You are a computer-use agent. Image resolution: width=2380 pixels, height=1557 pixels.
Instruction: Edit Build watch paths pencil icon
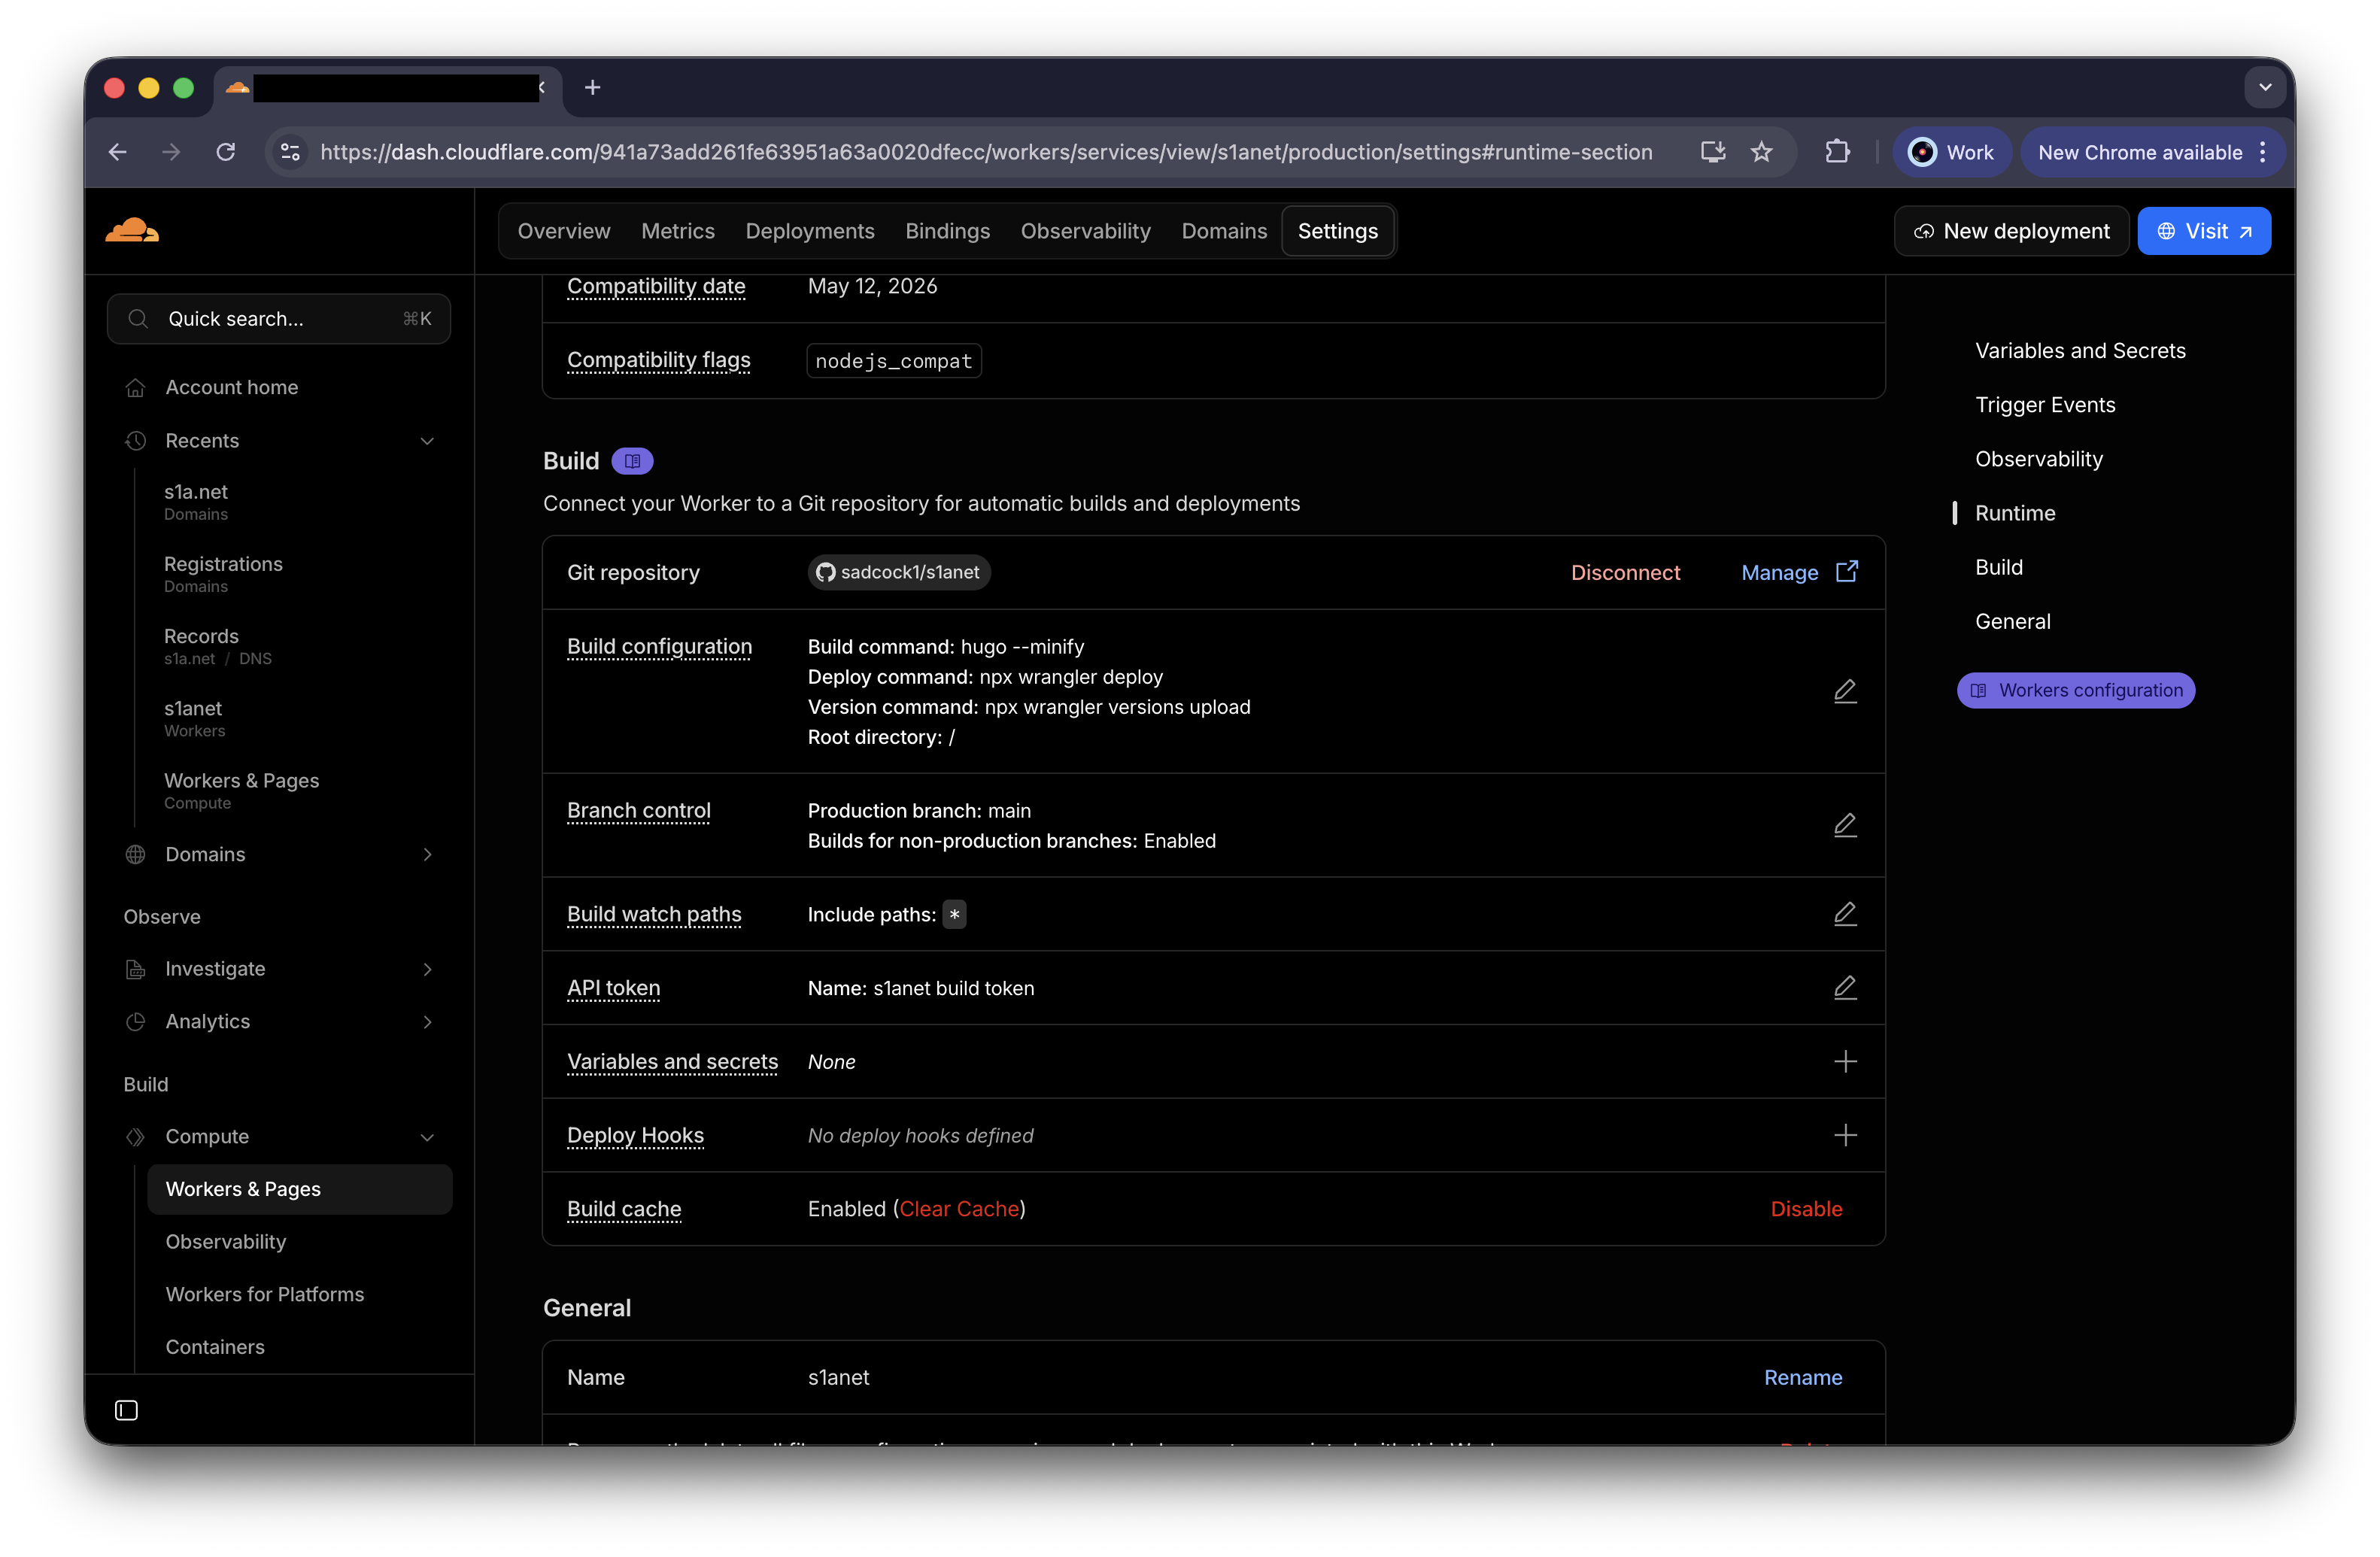(1845, 914)
